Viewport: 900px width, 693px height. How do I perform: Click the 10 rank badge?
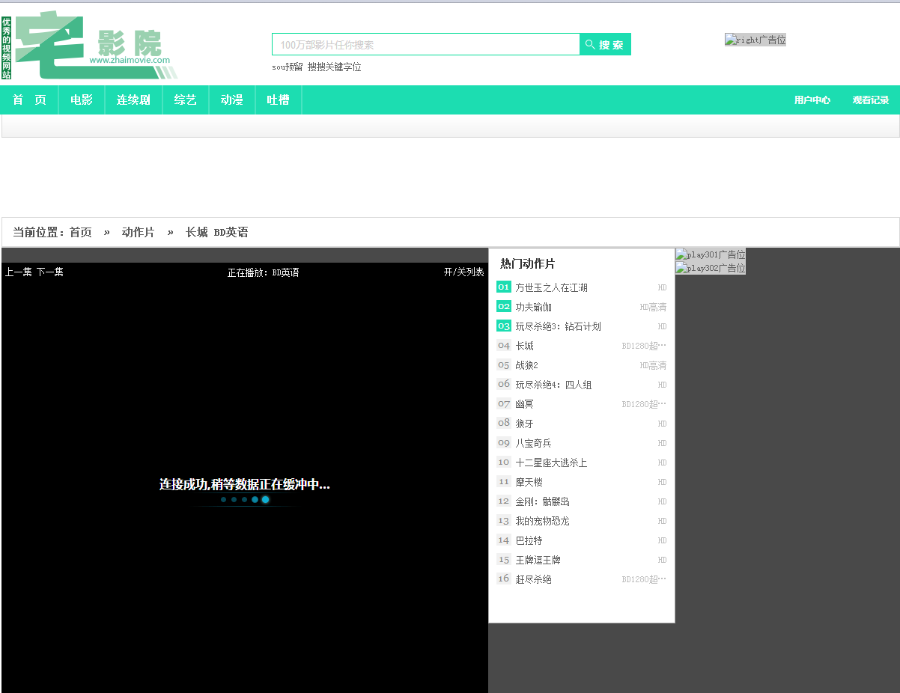[x=503, y=462]
